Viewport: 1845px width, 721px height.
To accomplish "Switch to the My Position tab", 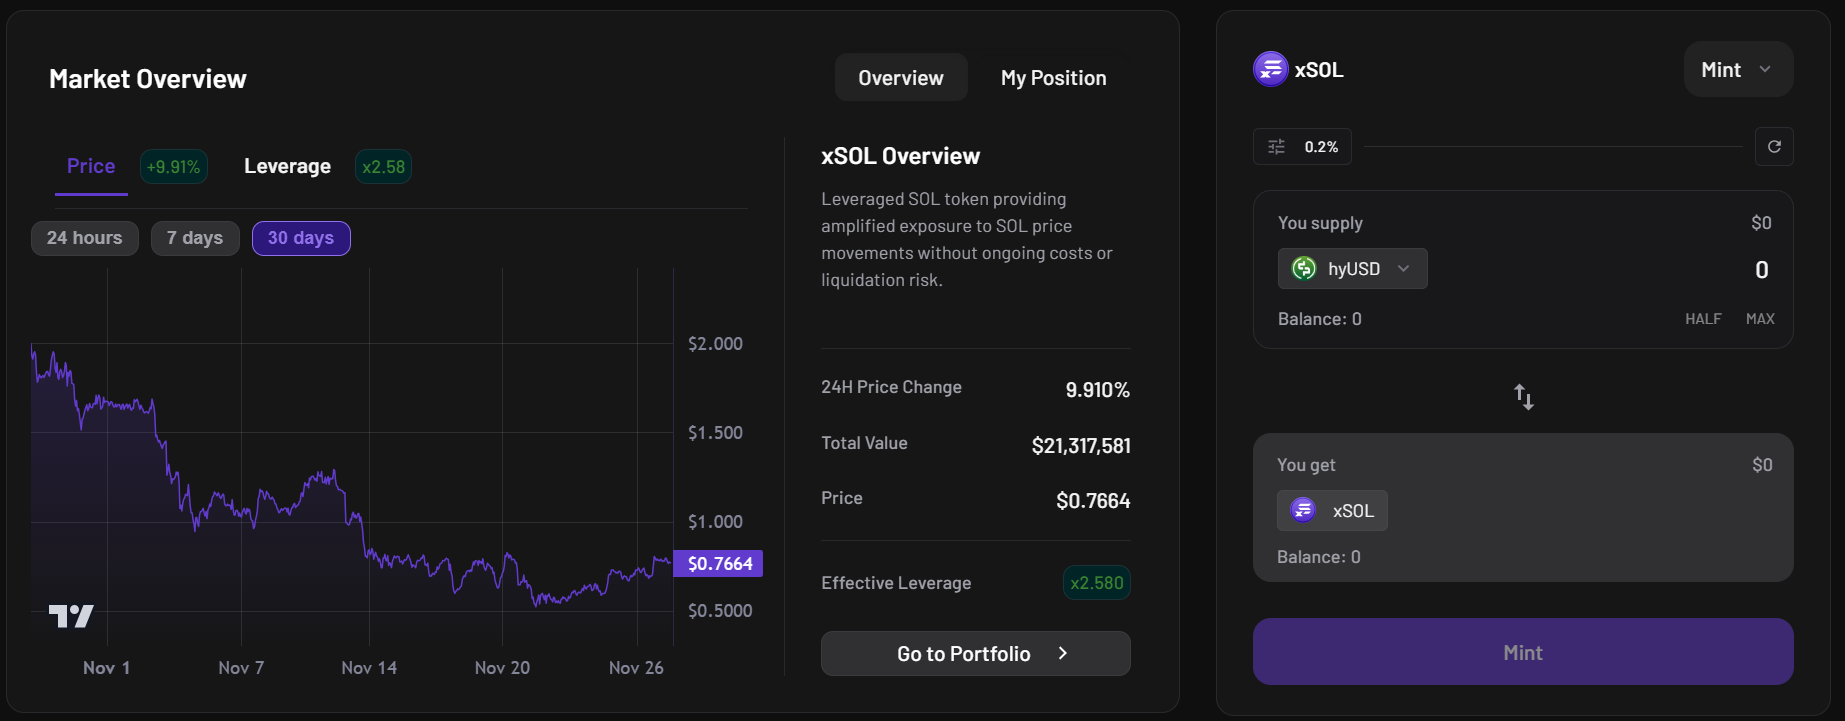I will [1053, 78].
